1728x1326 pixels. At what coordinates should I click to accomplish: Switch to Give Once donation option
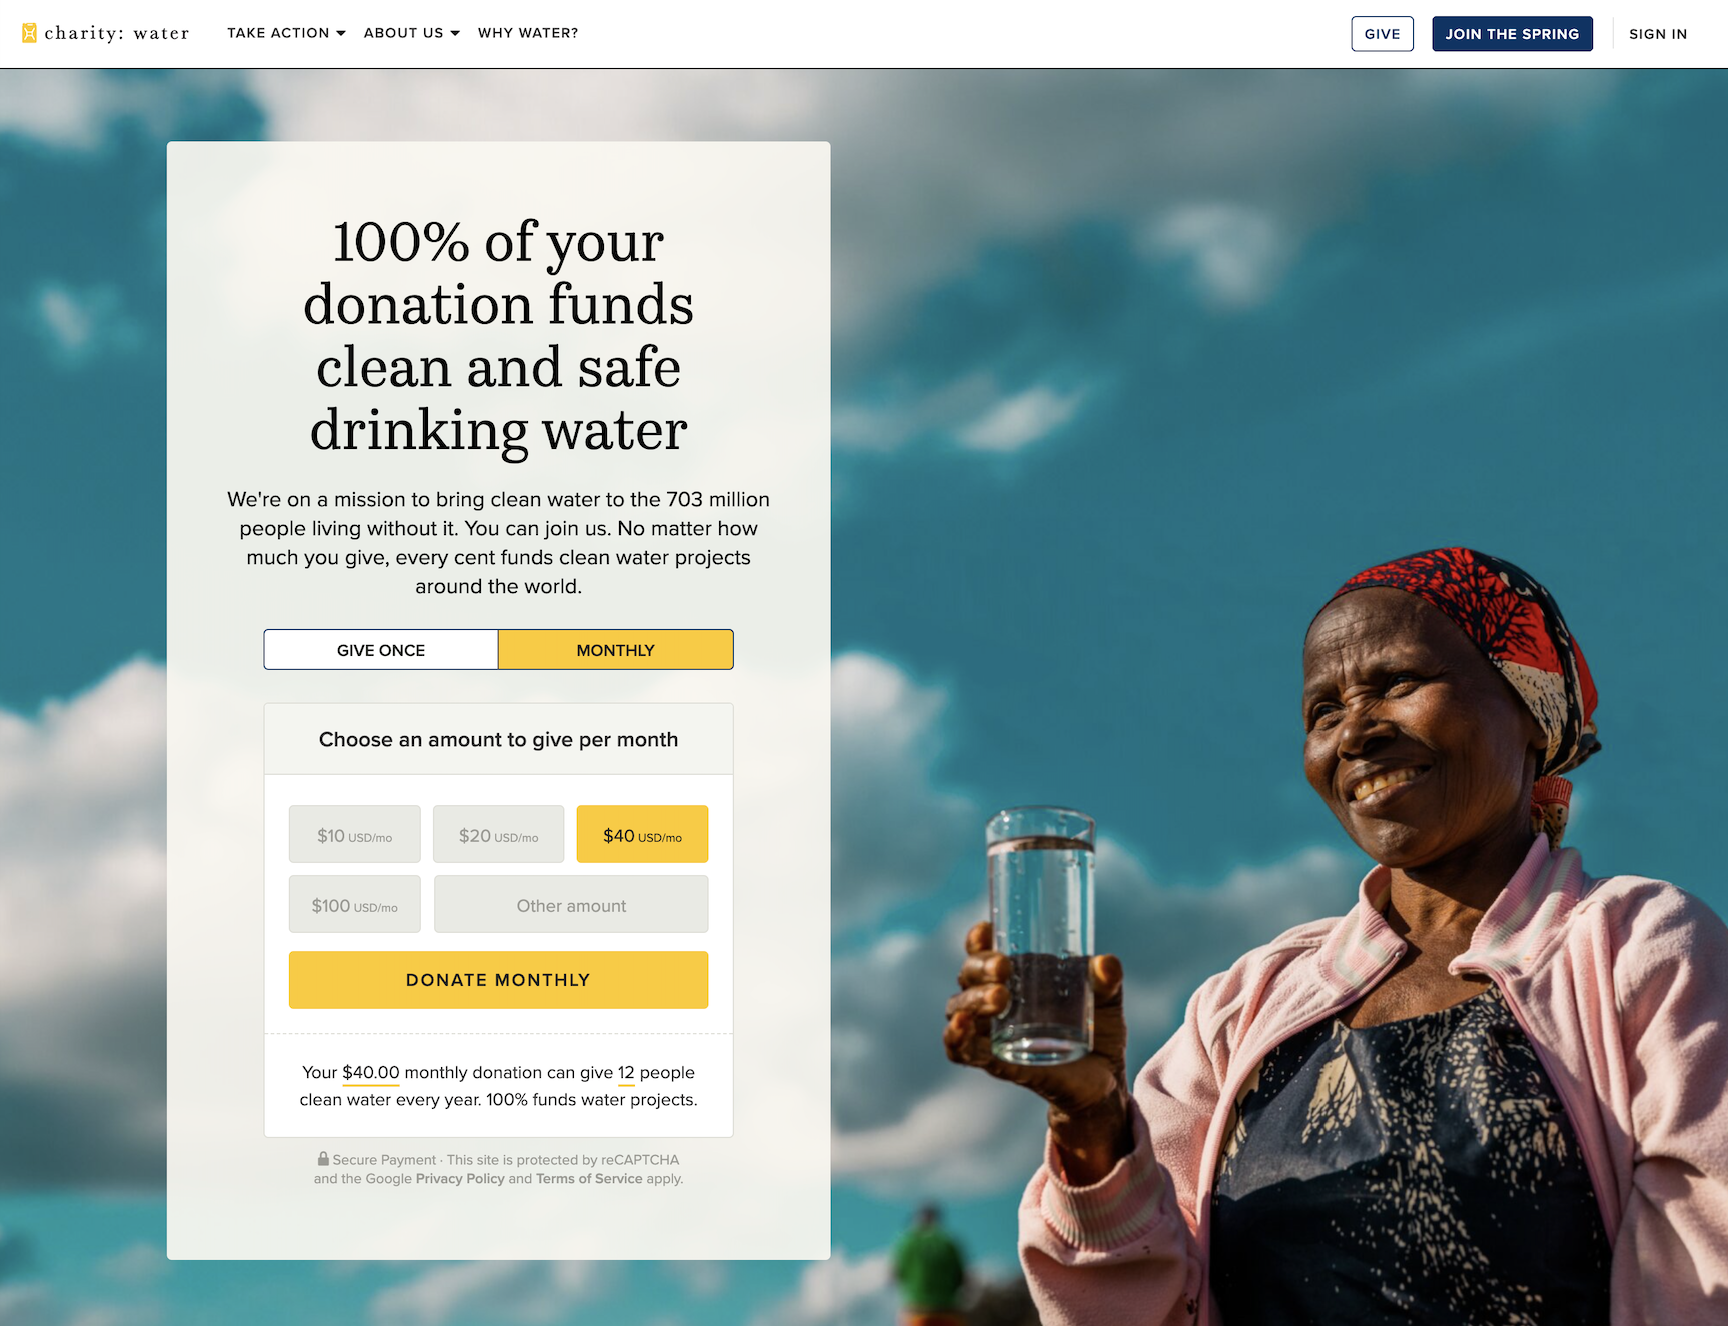(381, 650)
